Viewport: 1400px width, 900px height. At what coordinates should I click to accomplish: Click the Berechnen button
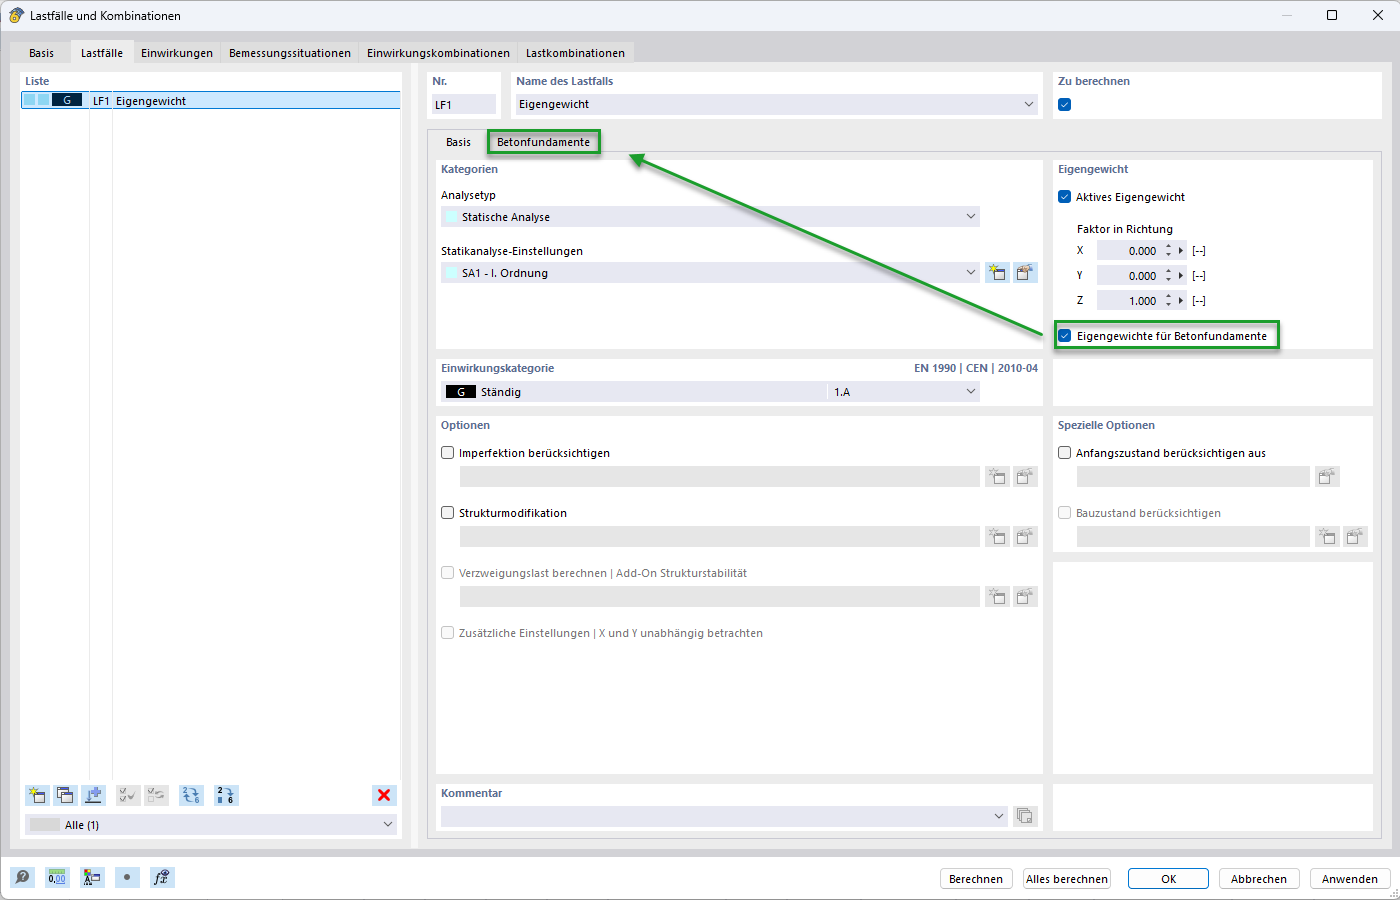pyautogui.click(x=976, y=879)
